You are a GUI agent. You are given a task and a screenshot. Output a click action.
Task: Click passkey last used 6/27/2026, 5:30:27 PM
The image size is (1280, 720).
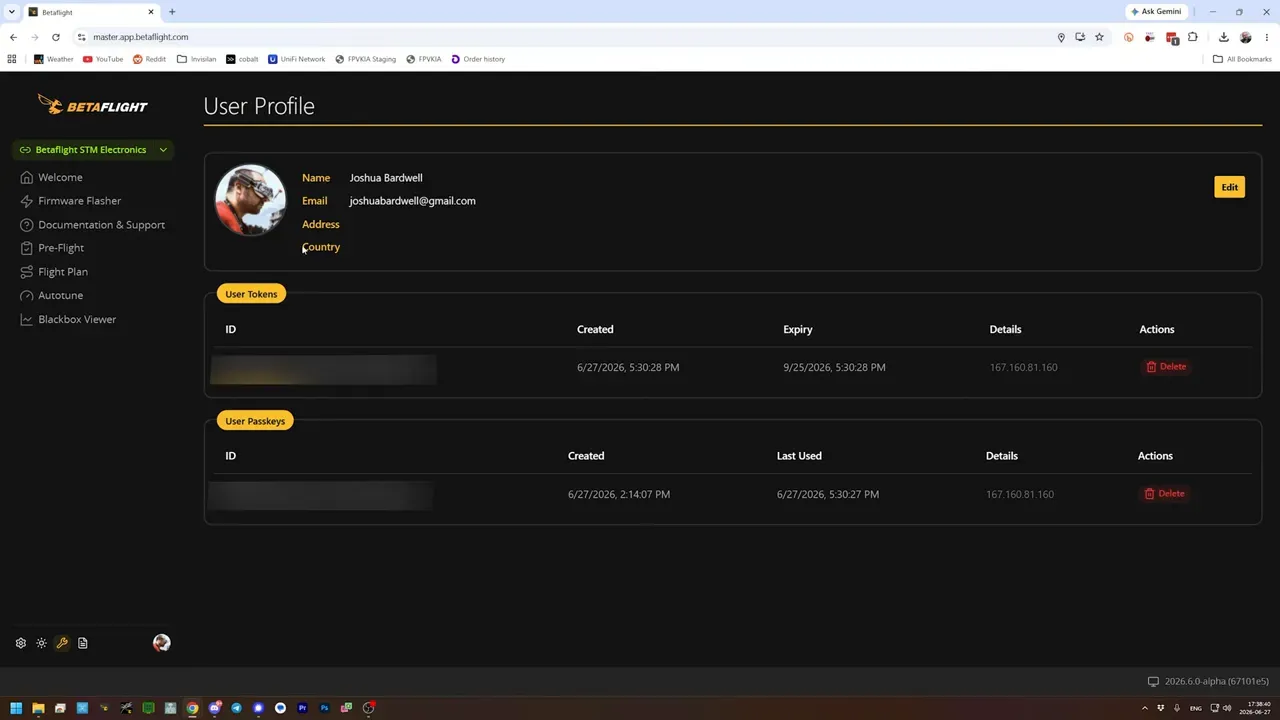click(x=828, y=494)
